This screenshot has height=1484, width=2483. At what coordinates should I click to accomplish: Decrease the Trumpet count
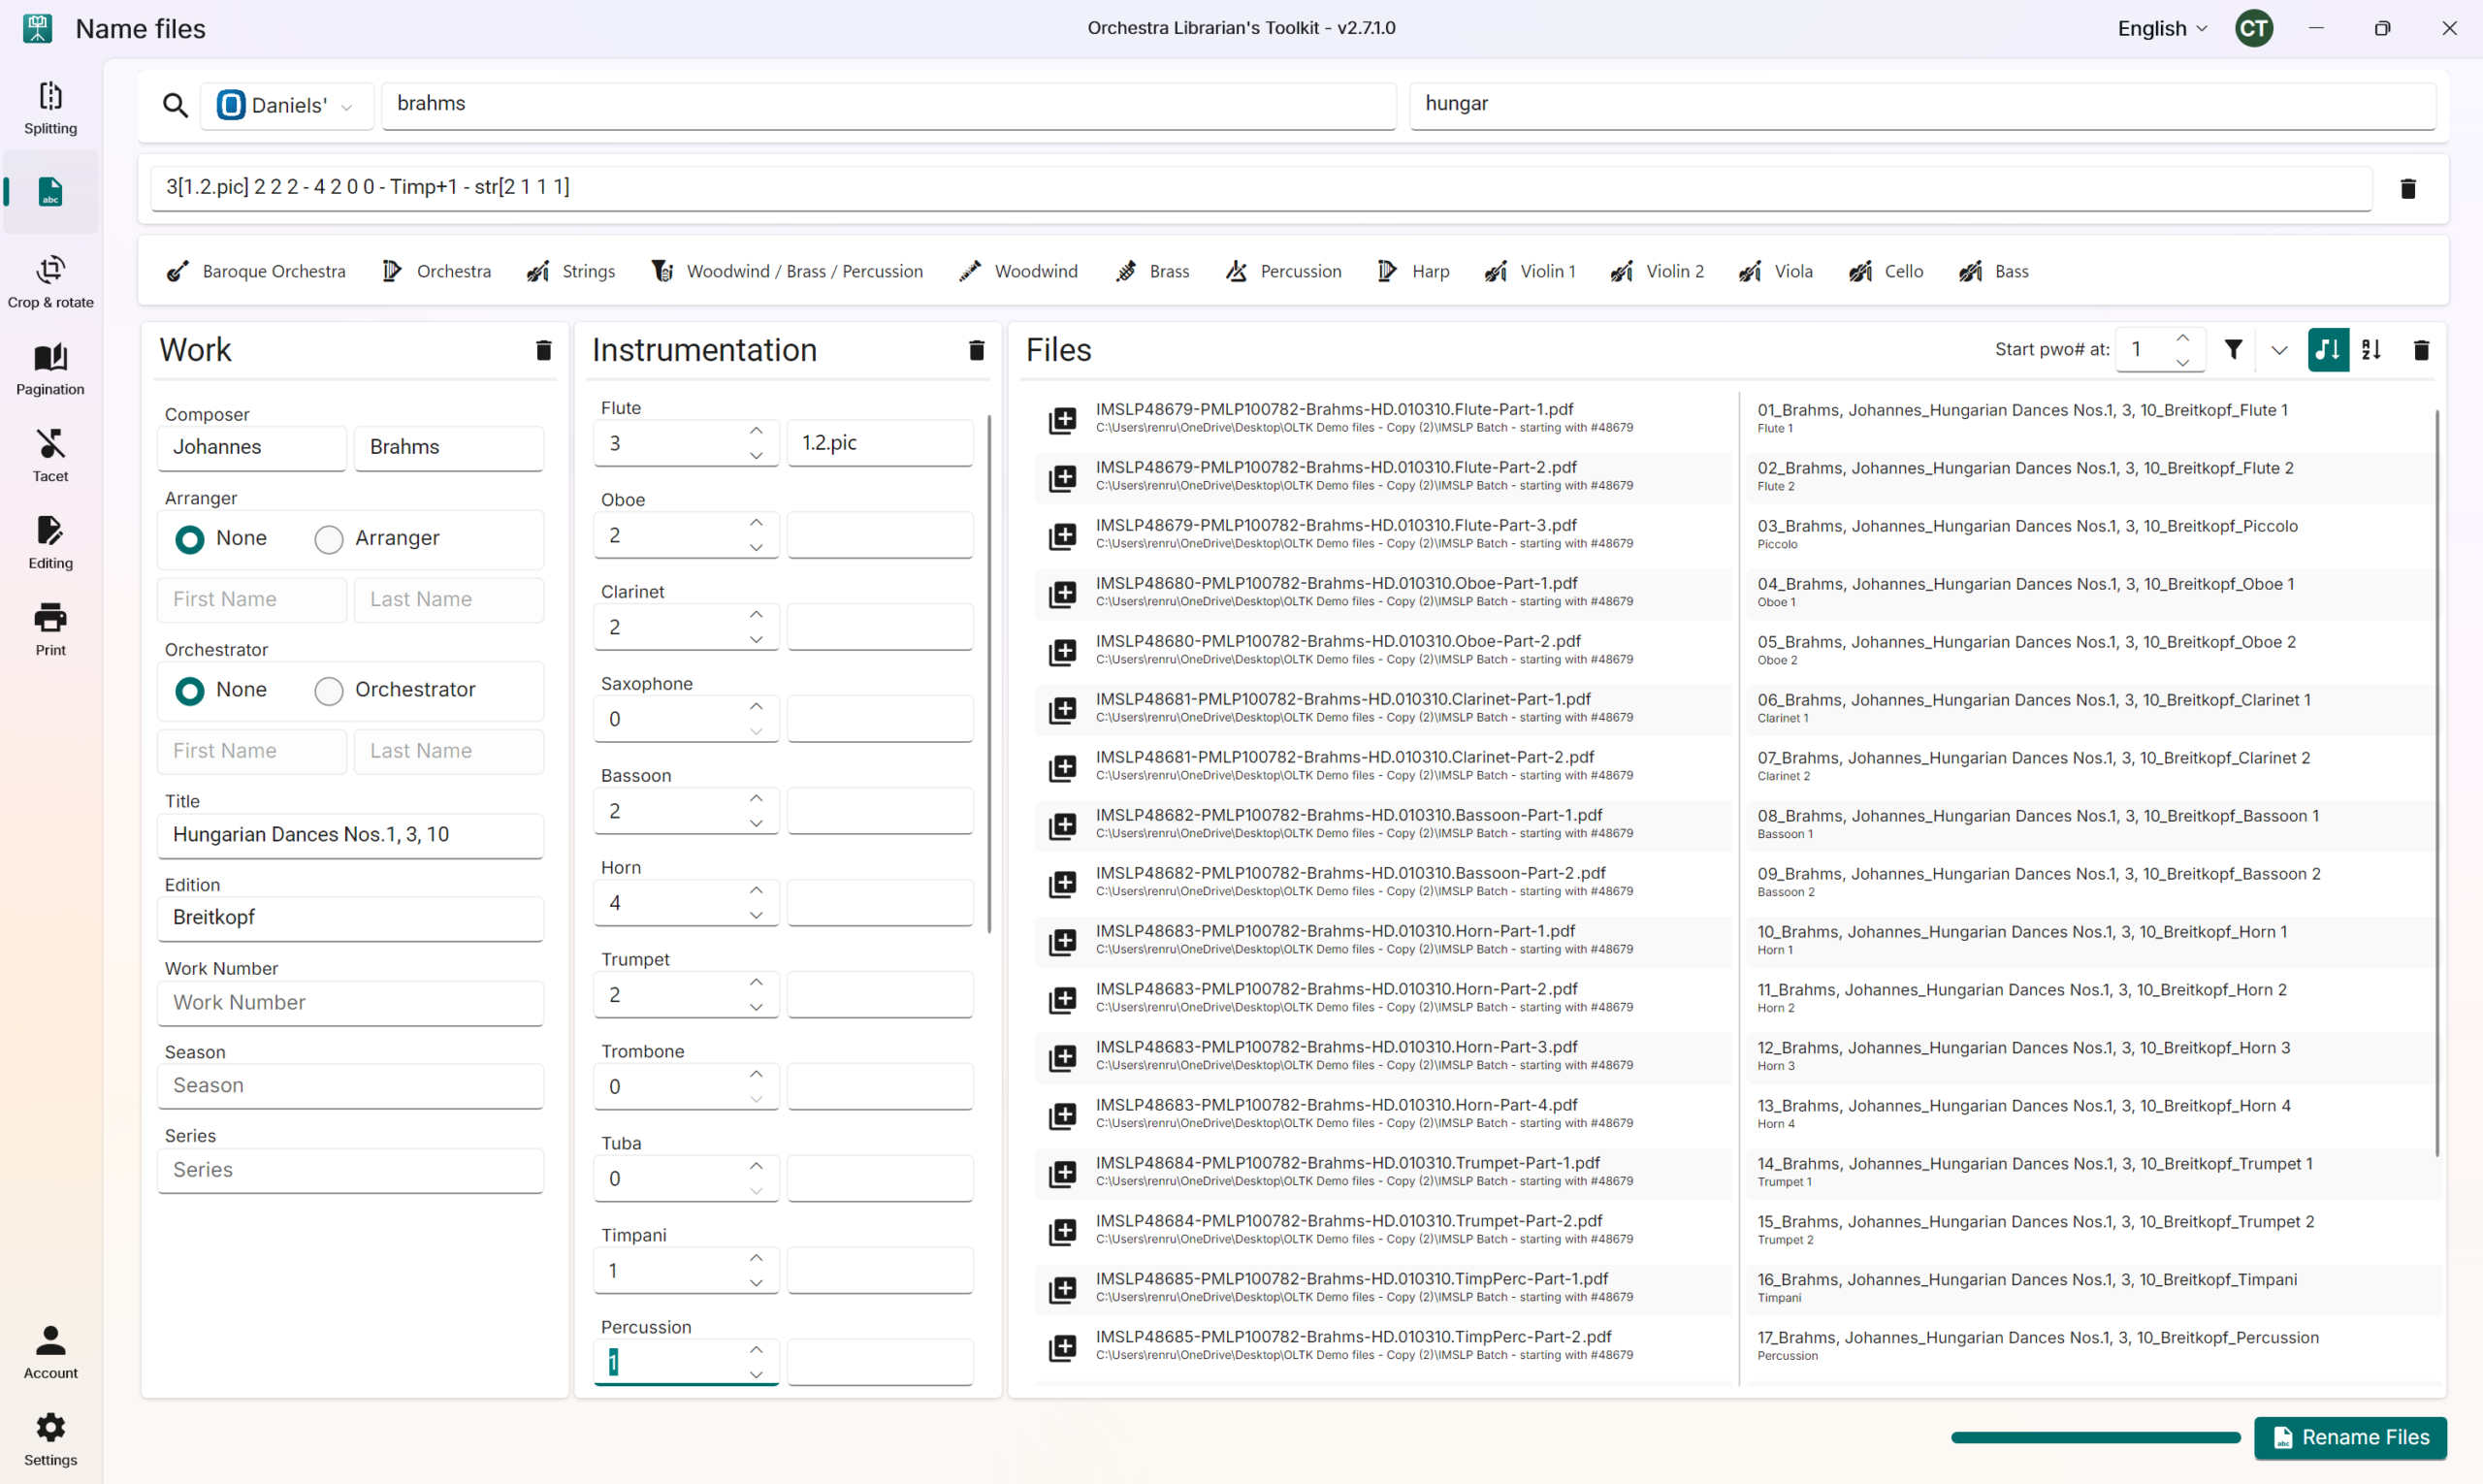756,1007
